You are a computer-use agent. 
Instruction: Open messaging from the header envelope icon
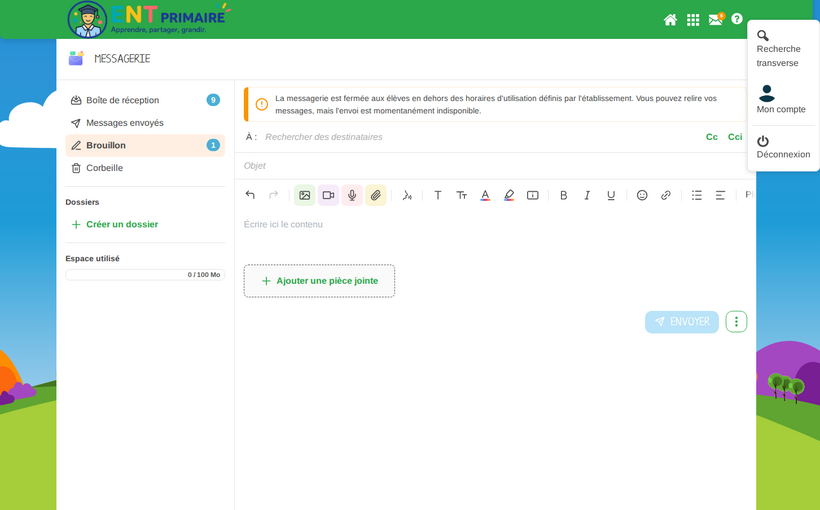pyautogui.click(x=716, y=19)
